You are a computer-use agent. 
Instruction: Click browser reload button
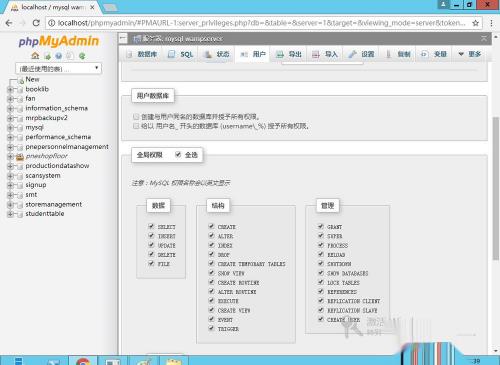36,23
